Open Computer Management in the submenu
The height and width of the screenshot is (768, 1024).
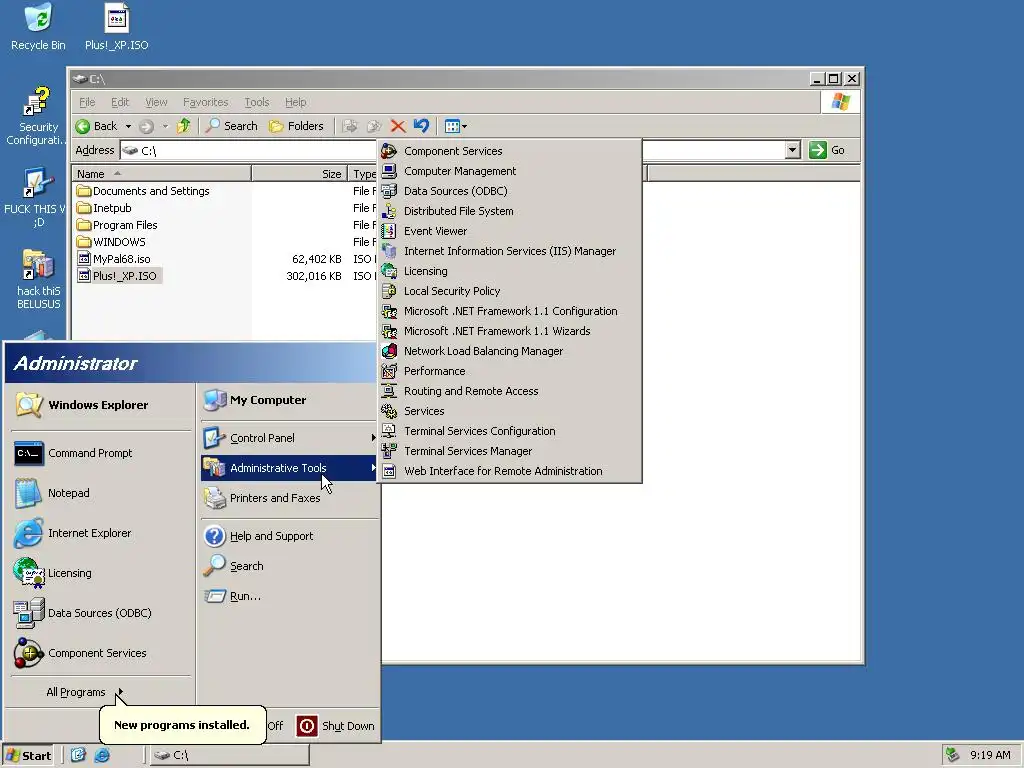pyautogui.click(x=509, y=171)
